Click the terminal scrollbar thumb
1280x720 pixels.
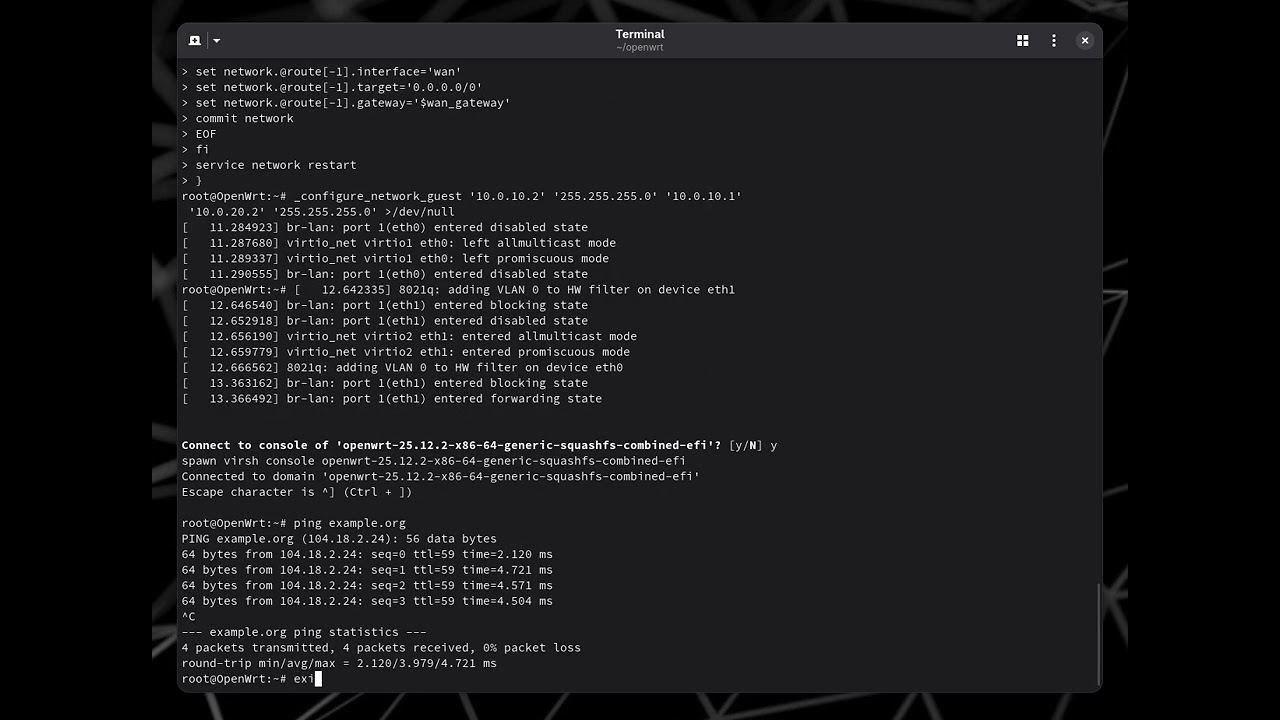click(x=1098, y=633)
